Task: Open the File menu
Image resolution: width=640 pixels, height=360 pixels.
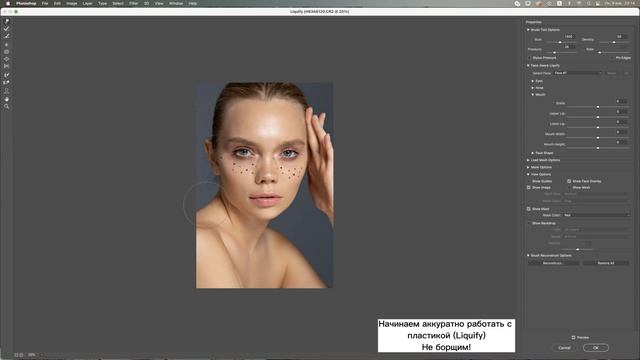Action: pyautogui.click(x=45, y=3)
